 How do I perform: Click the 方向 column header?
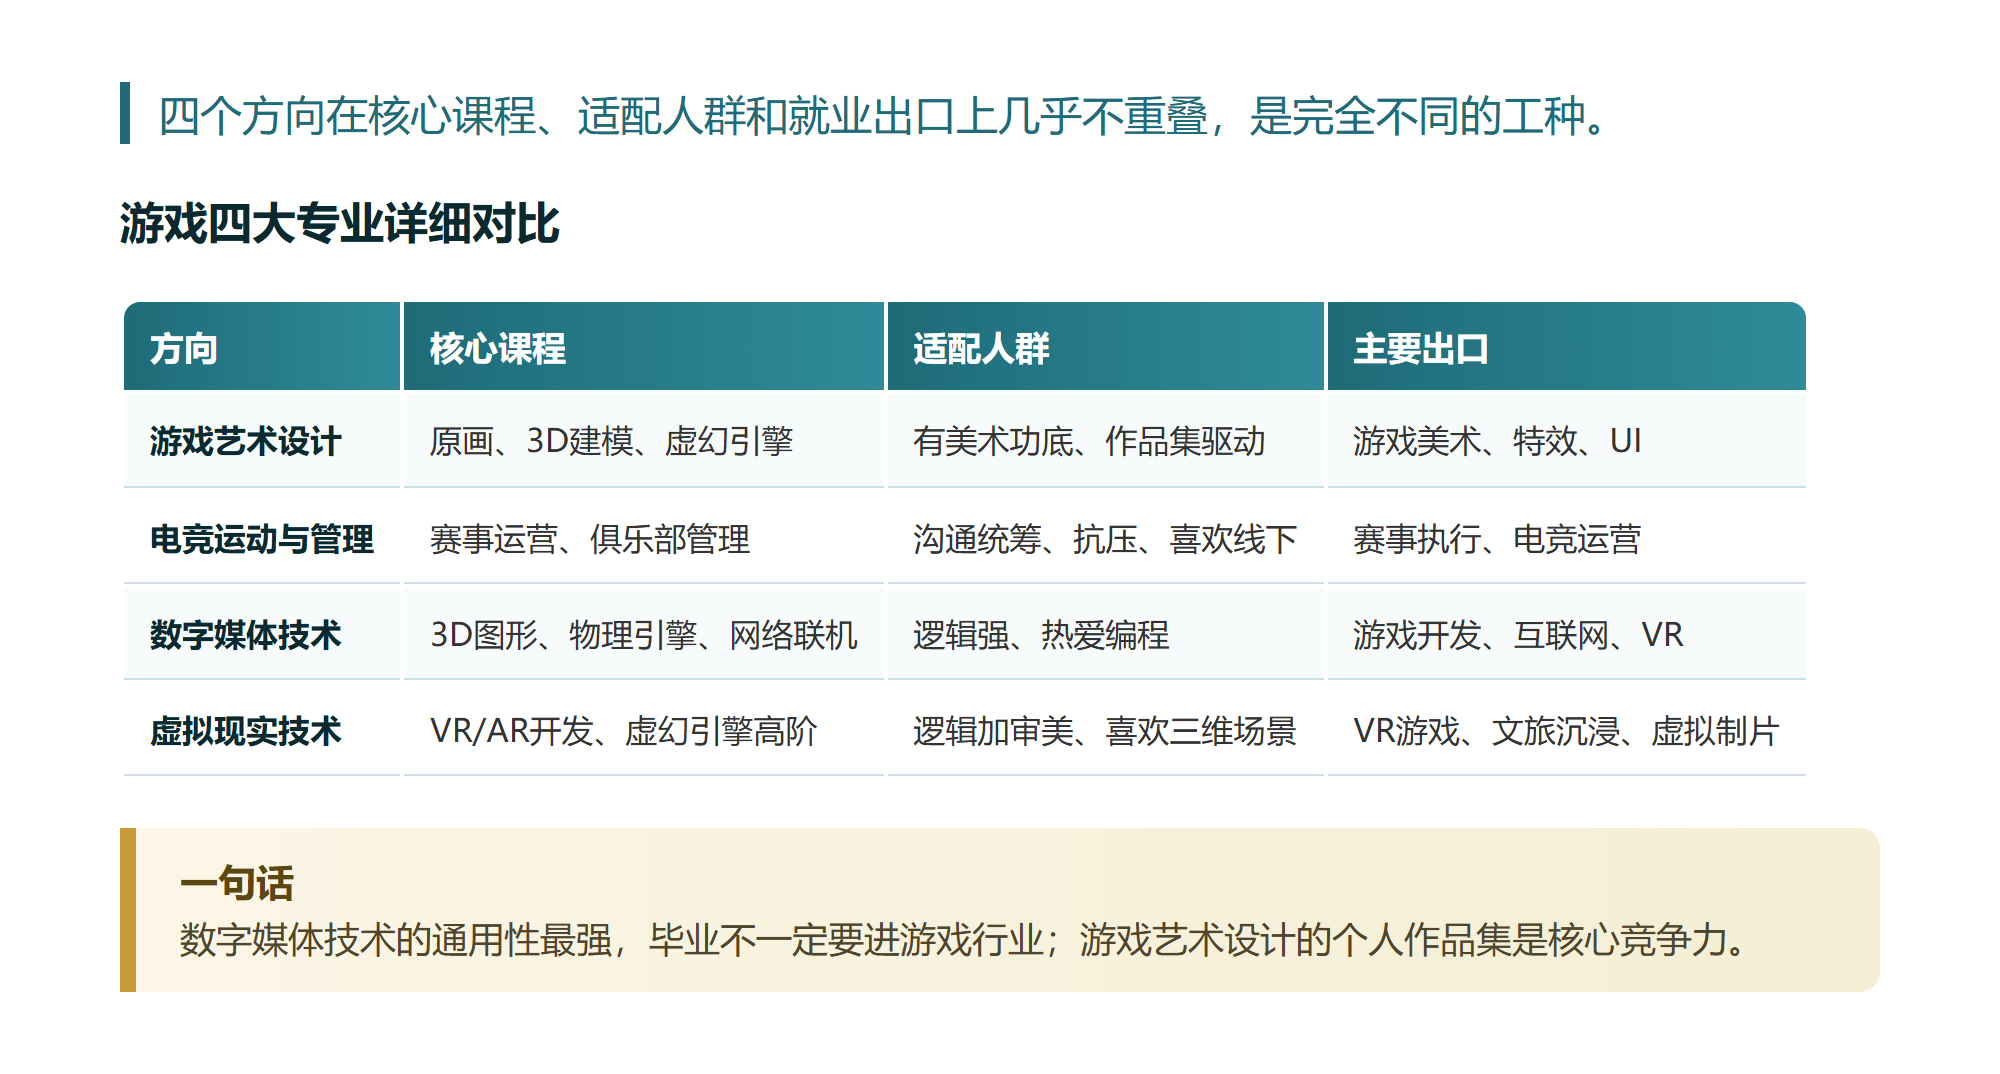[262, 347]
